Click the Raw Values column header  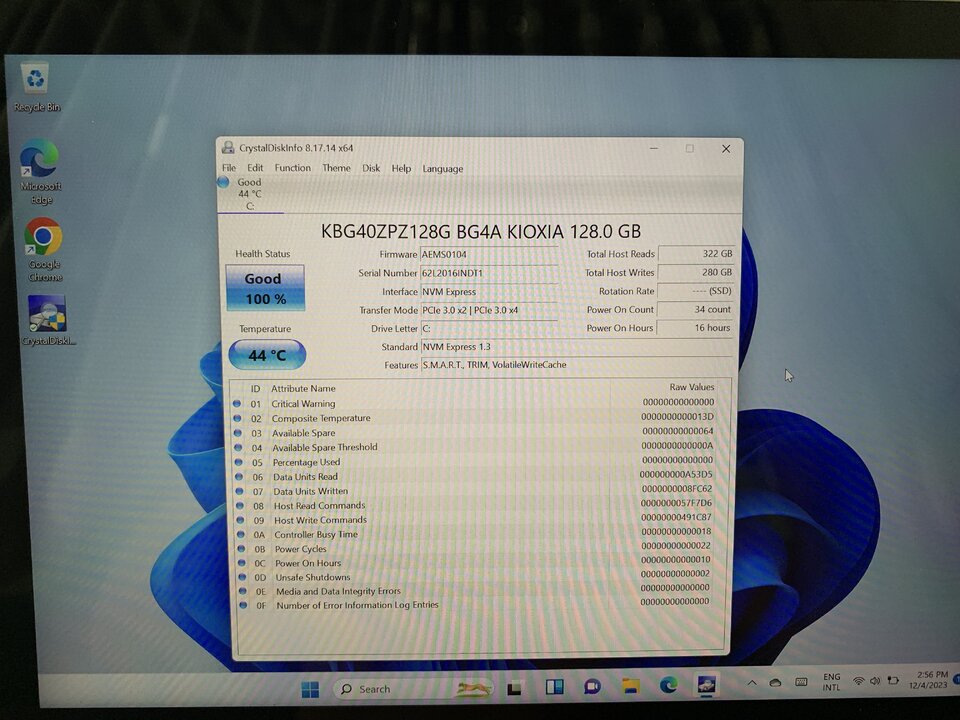[x=692, y=387]
